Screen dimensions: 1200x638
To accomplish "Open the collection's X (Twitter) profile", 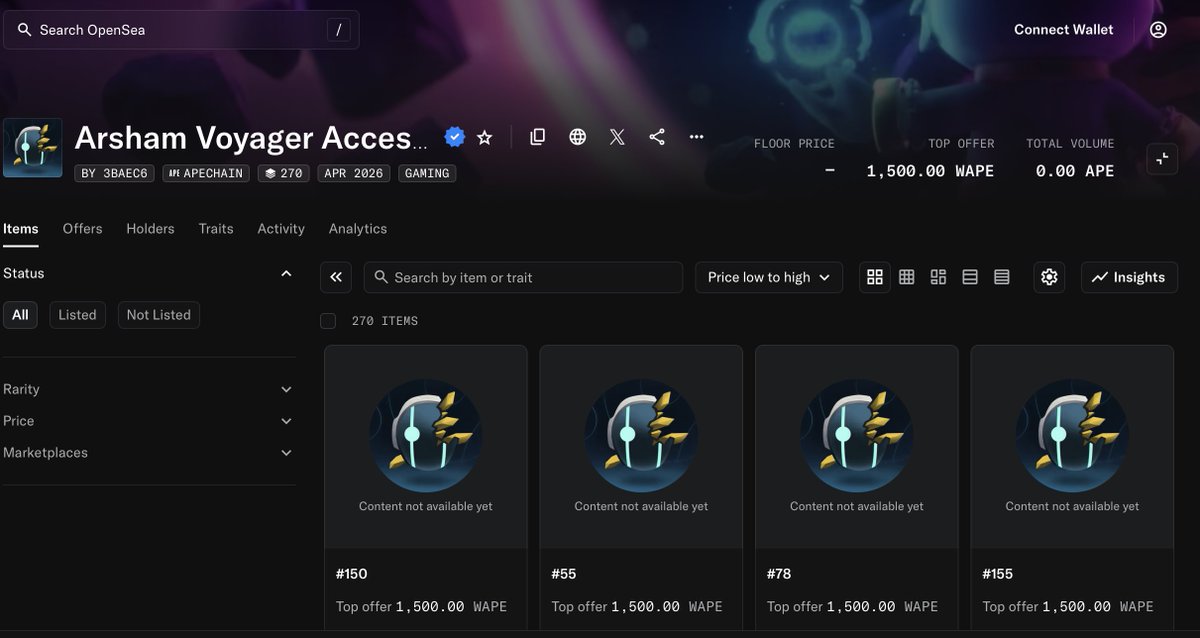I will pyautogui.click(x=617, y=137).
